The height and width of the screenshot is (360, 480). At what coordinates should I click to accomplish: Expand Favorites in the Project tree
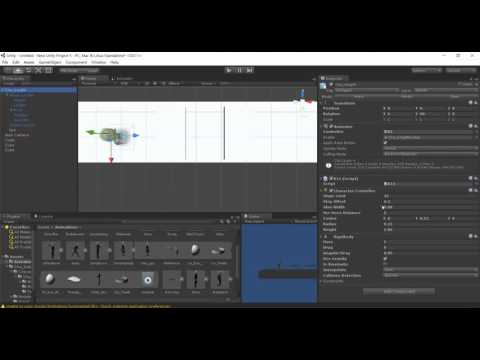(x=3, y=227)
